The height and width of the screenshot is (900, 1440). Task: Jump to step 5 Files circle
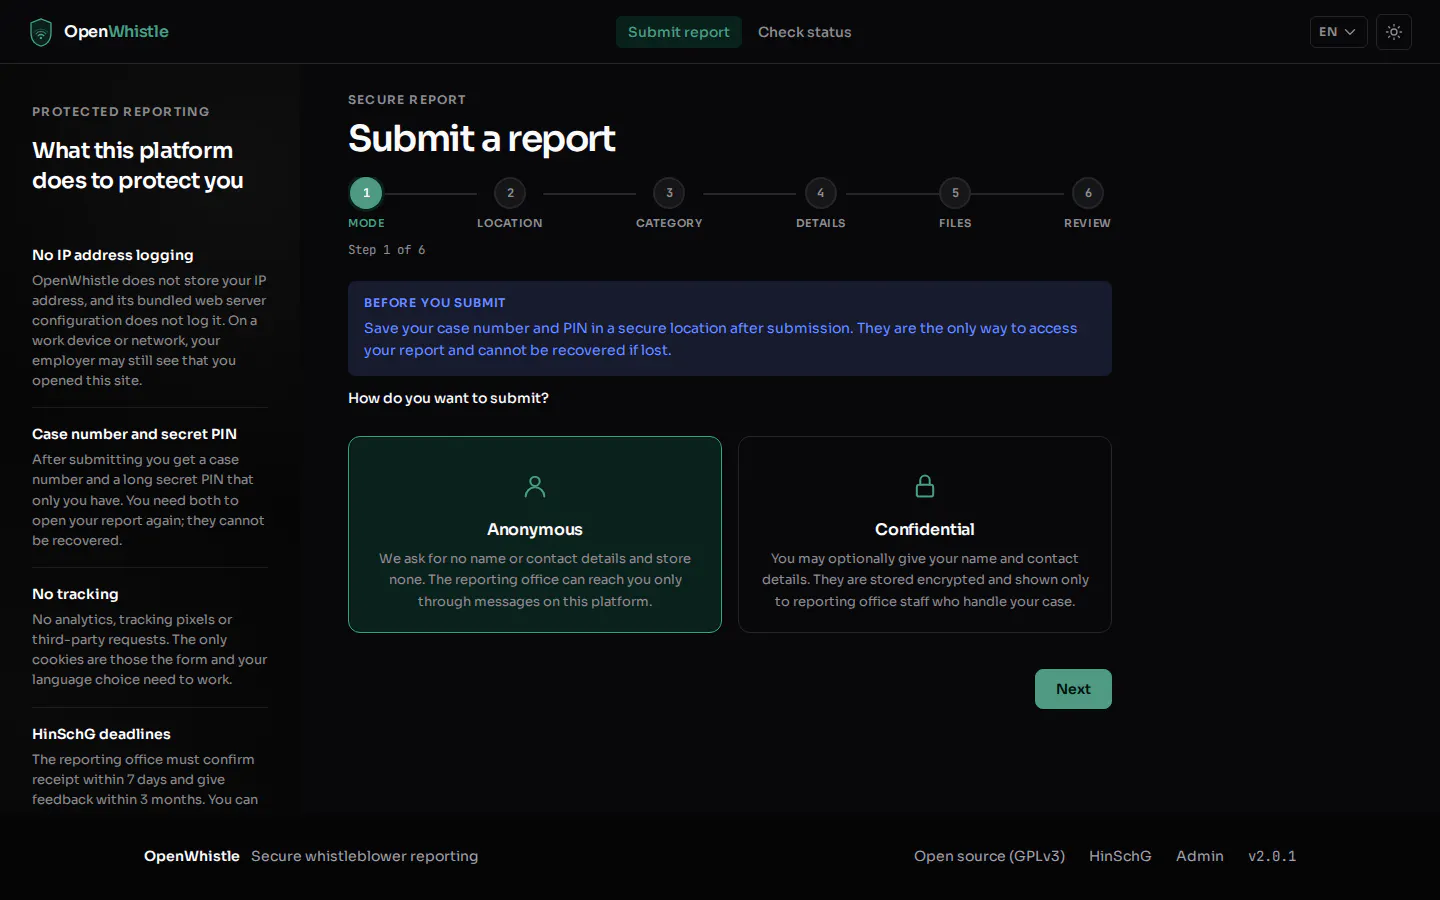click(x=955, y=193)
